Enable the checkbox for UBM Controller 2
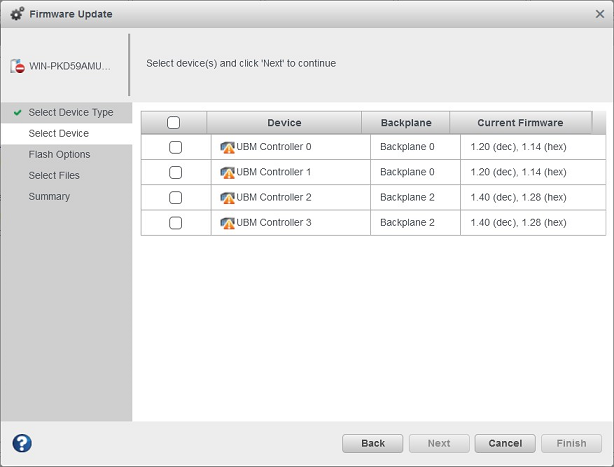614x467 pixels. coord(176,198)
